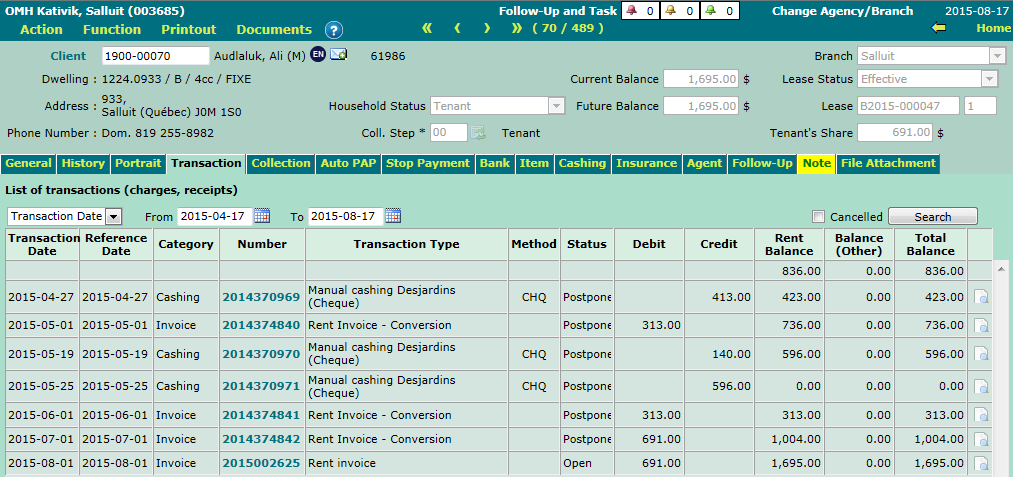Screen dimensions: 1013x477
Task: Click the Client number input field
Action: (x=152, y=56)
